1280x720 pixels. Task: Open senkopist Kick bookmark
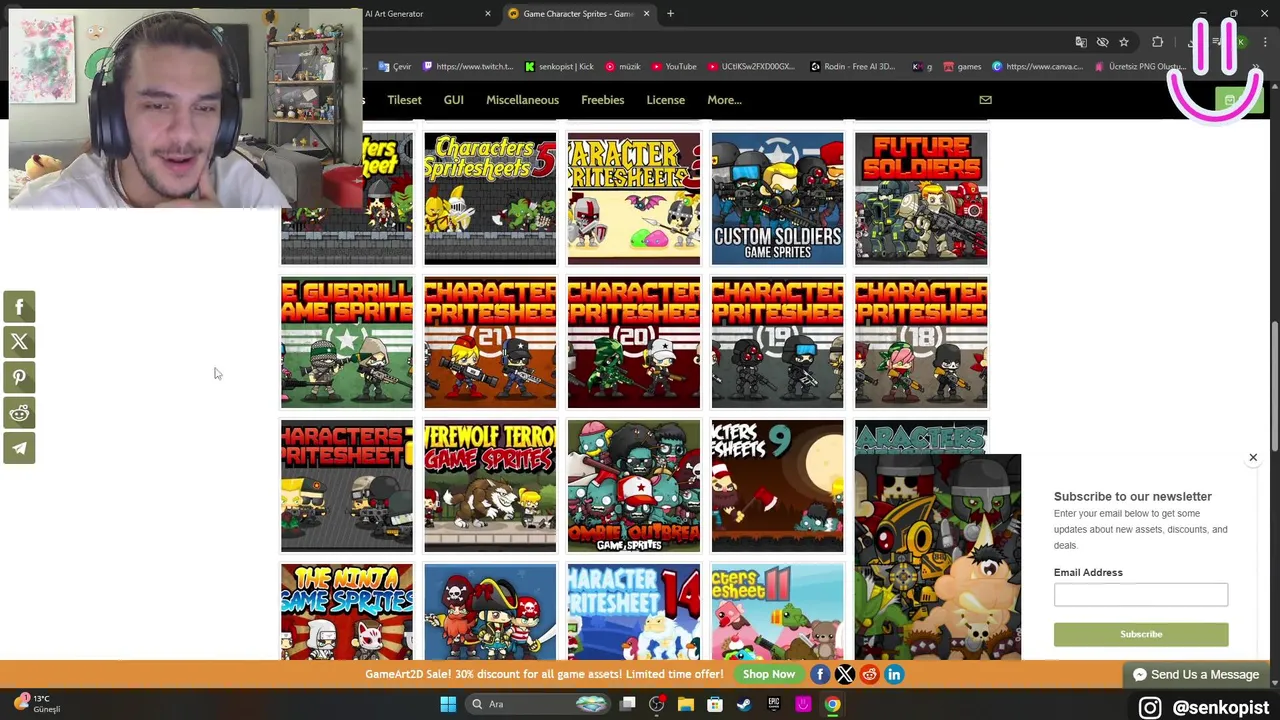559,67
